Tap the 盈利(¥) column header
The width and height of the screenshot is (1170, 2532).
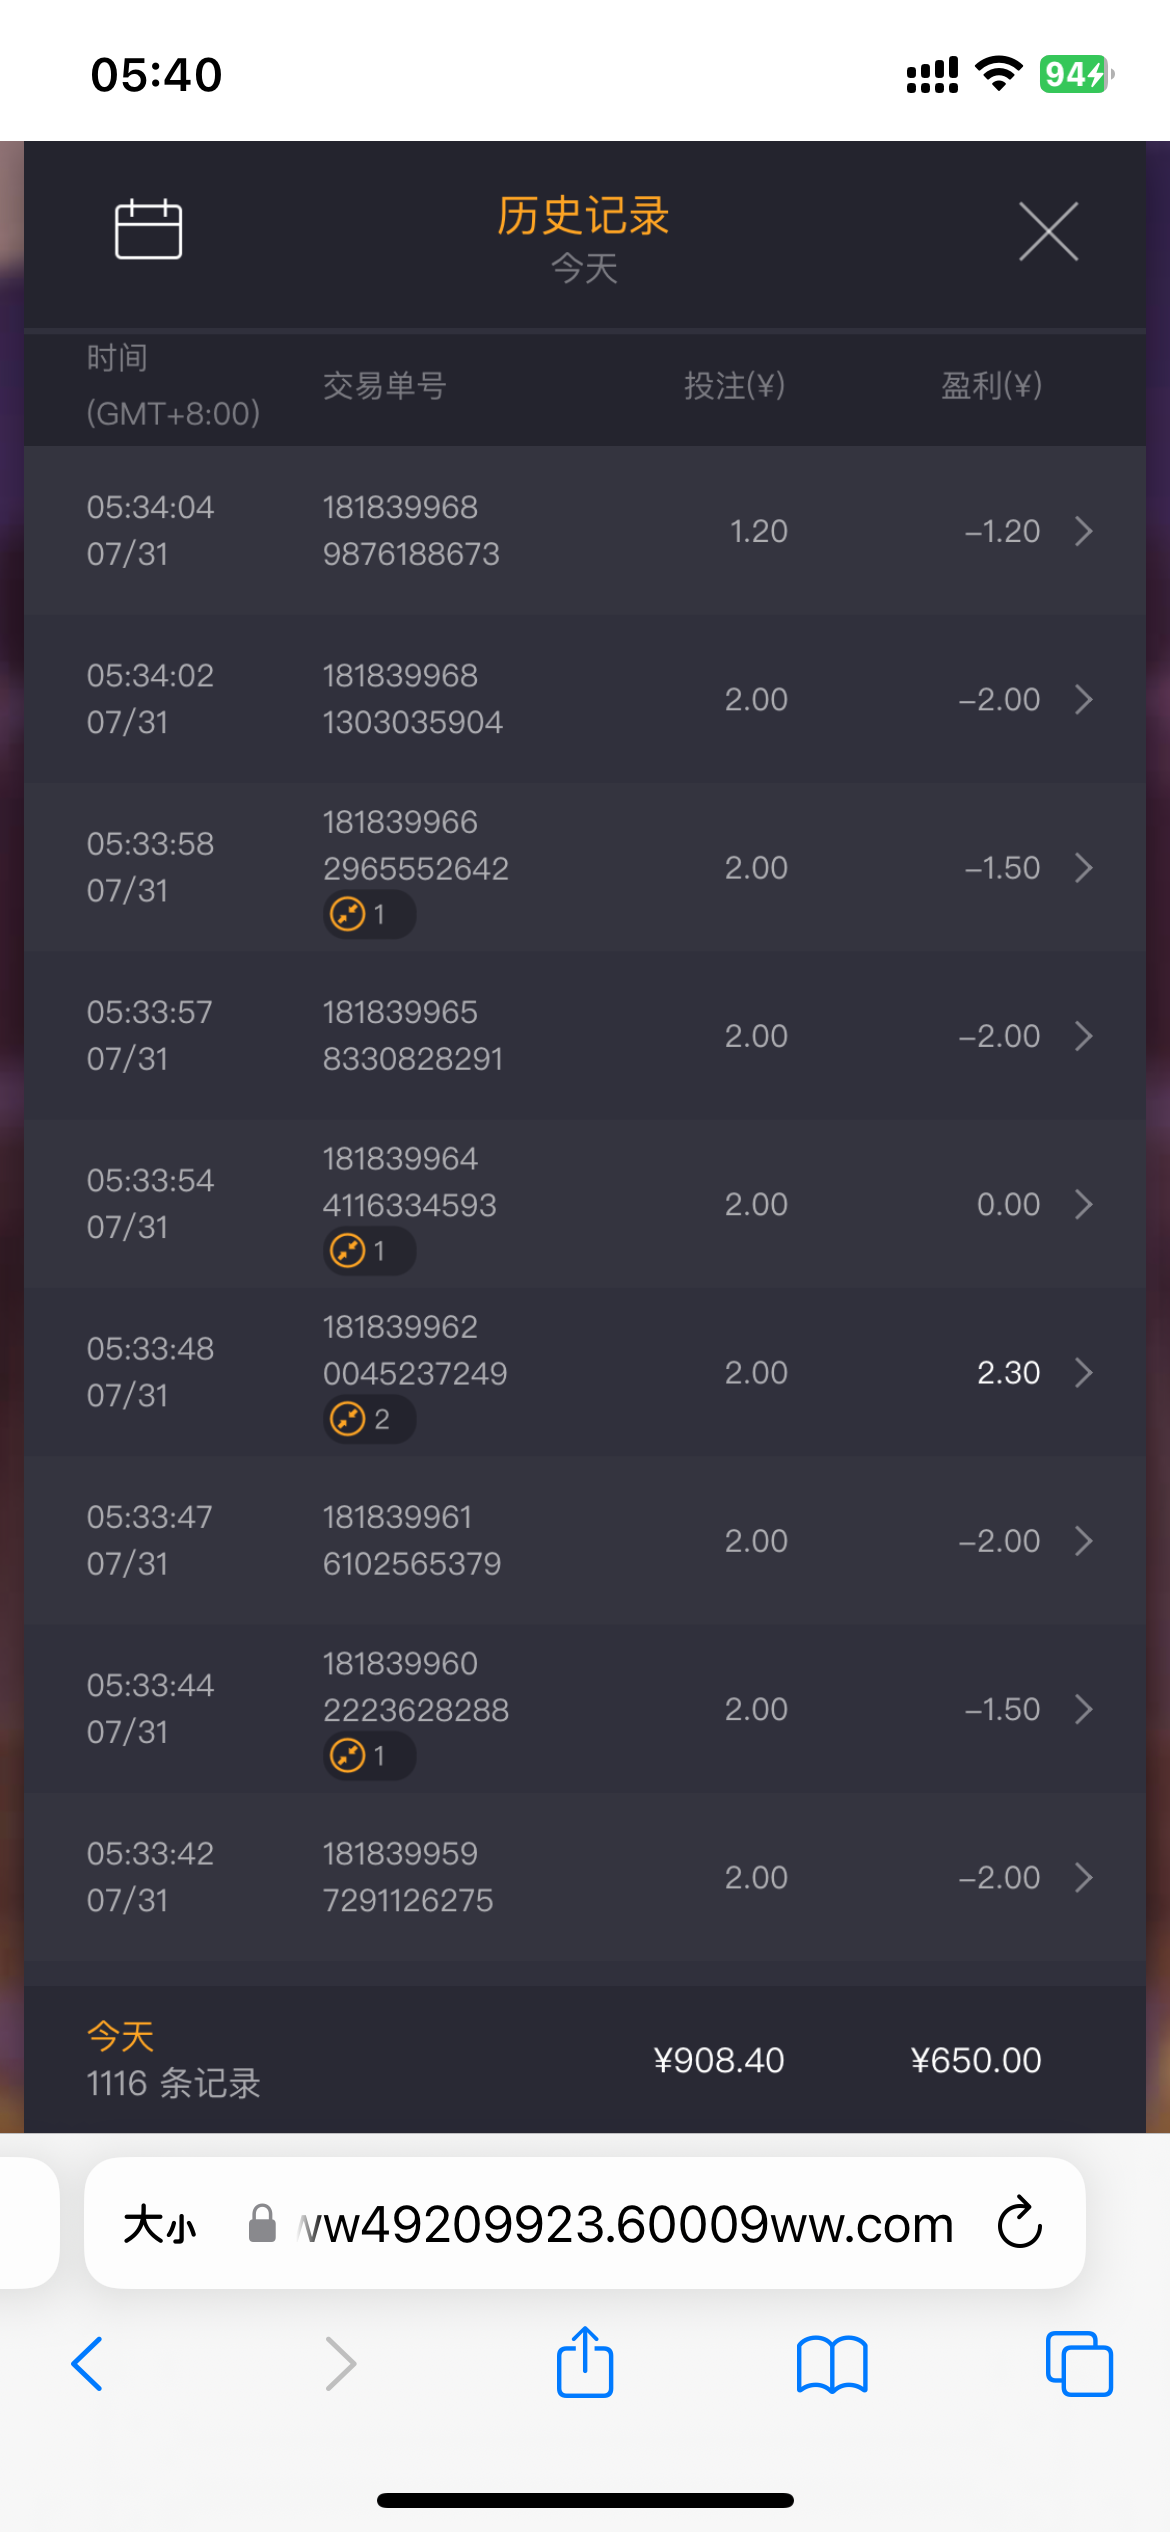[x=991, y=386]
